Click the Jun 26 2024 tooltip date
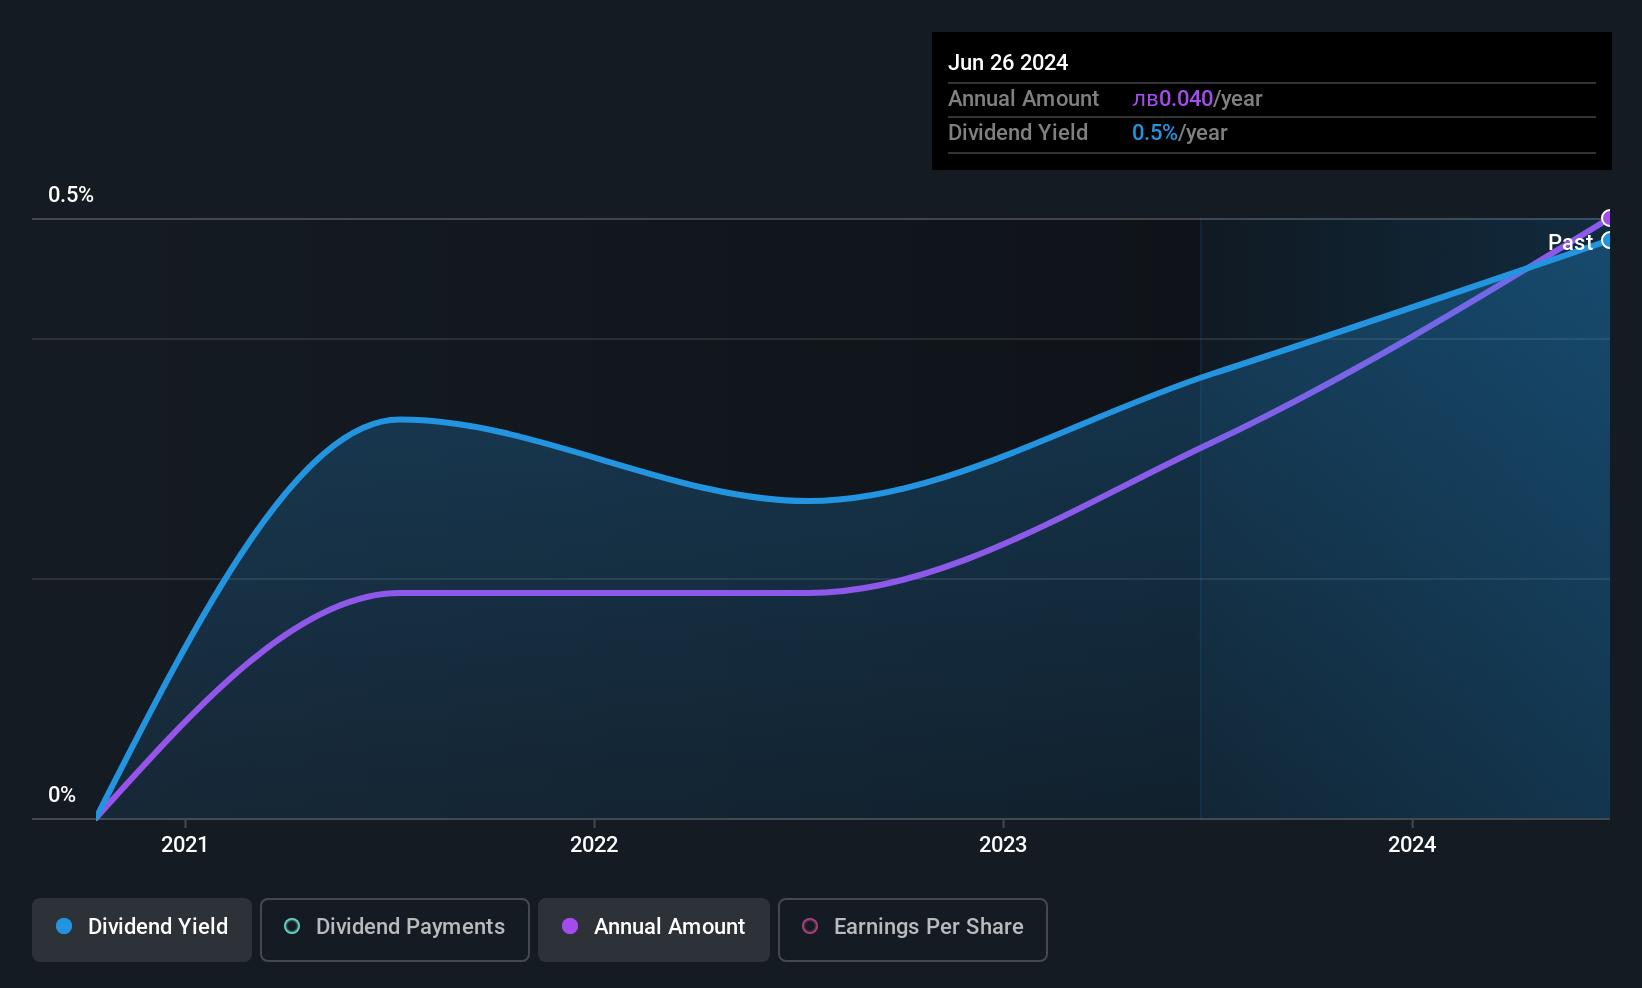Screen dimensions: 1642x988 1008,63
